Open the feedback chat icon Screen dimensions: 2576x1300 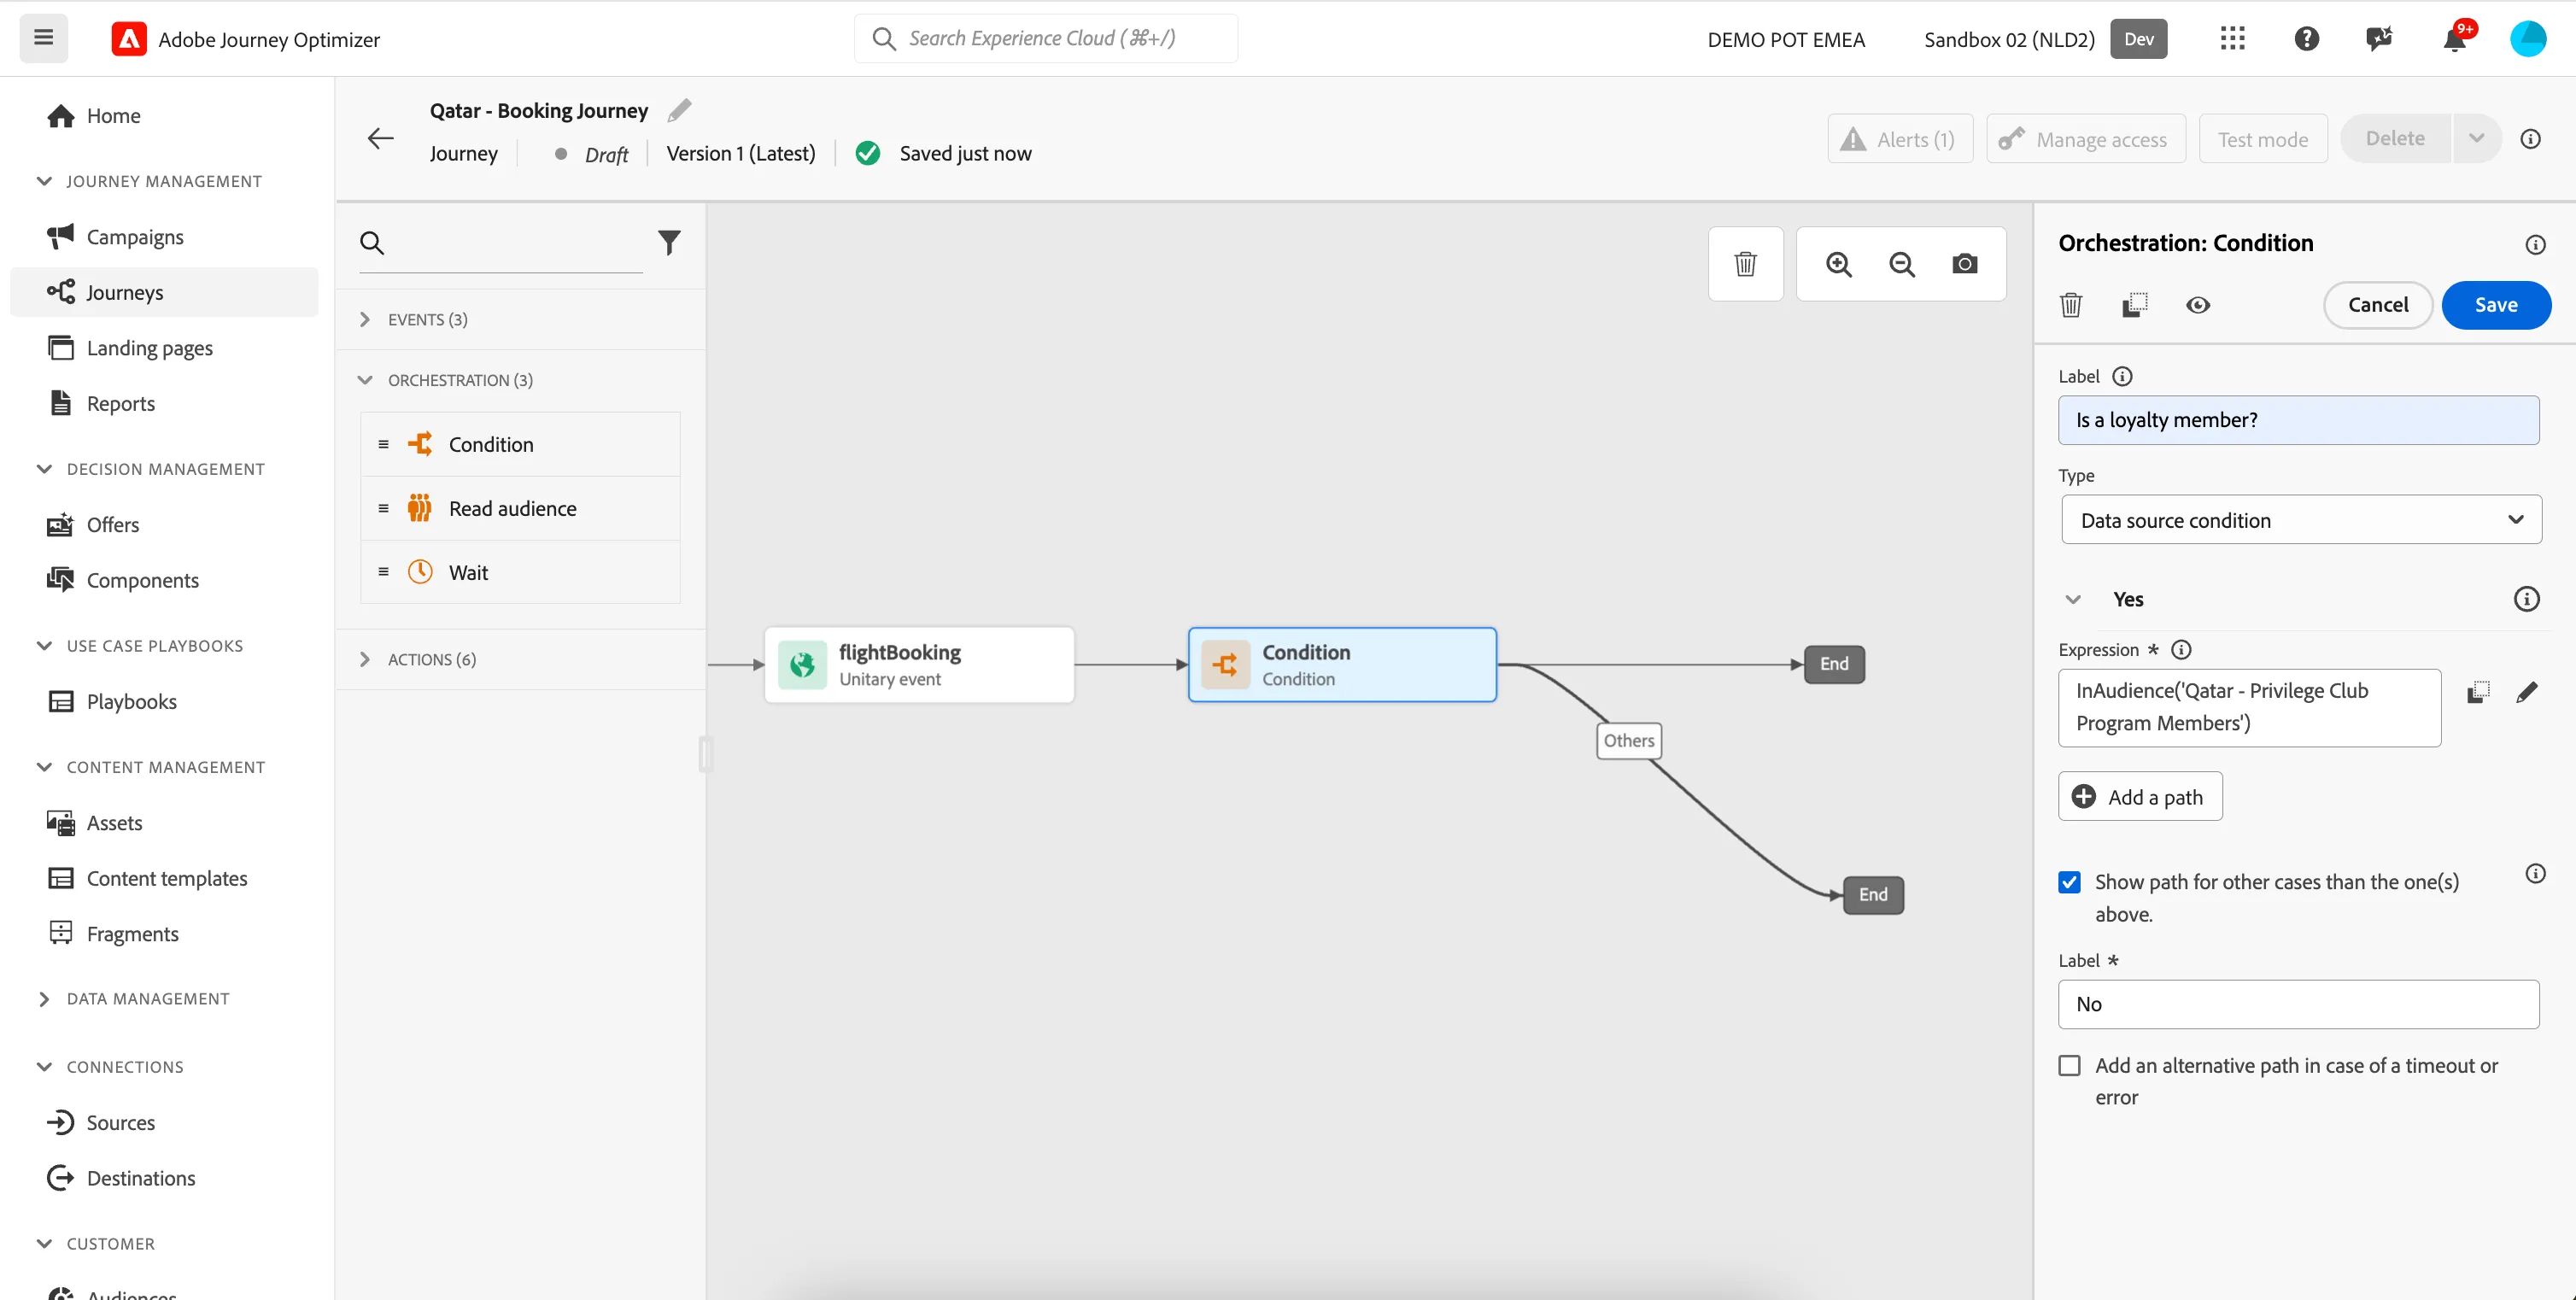click(2380, 39)
